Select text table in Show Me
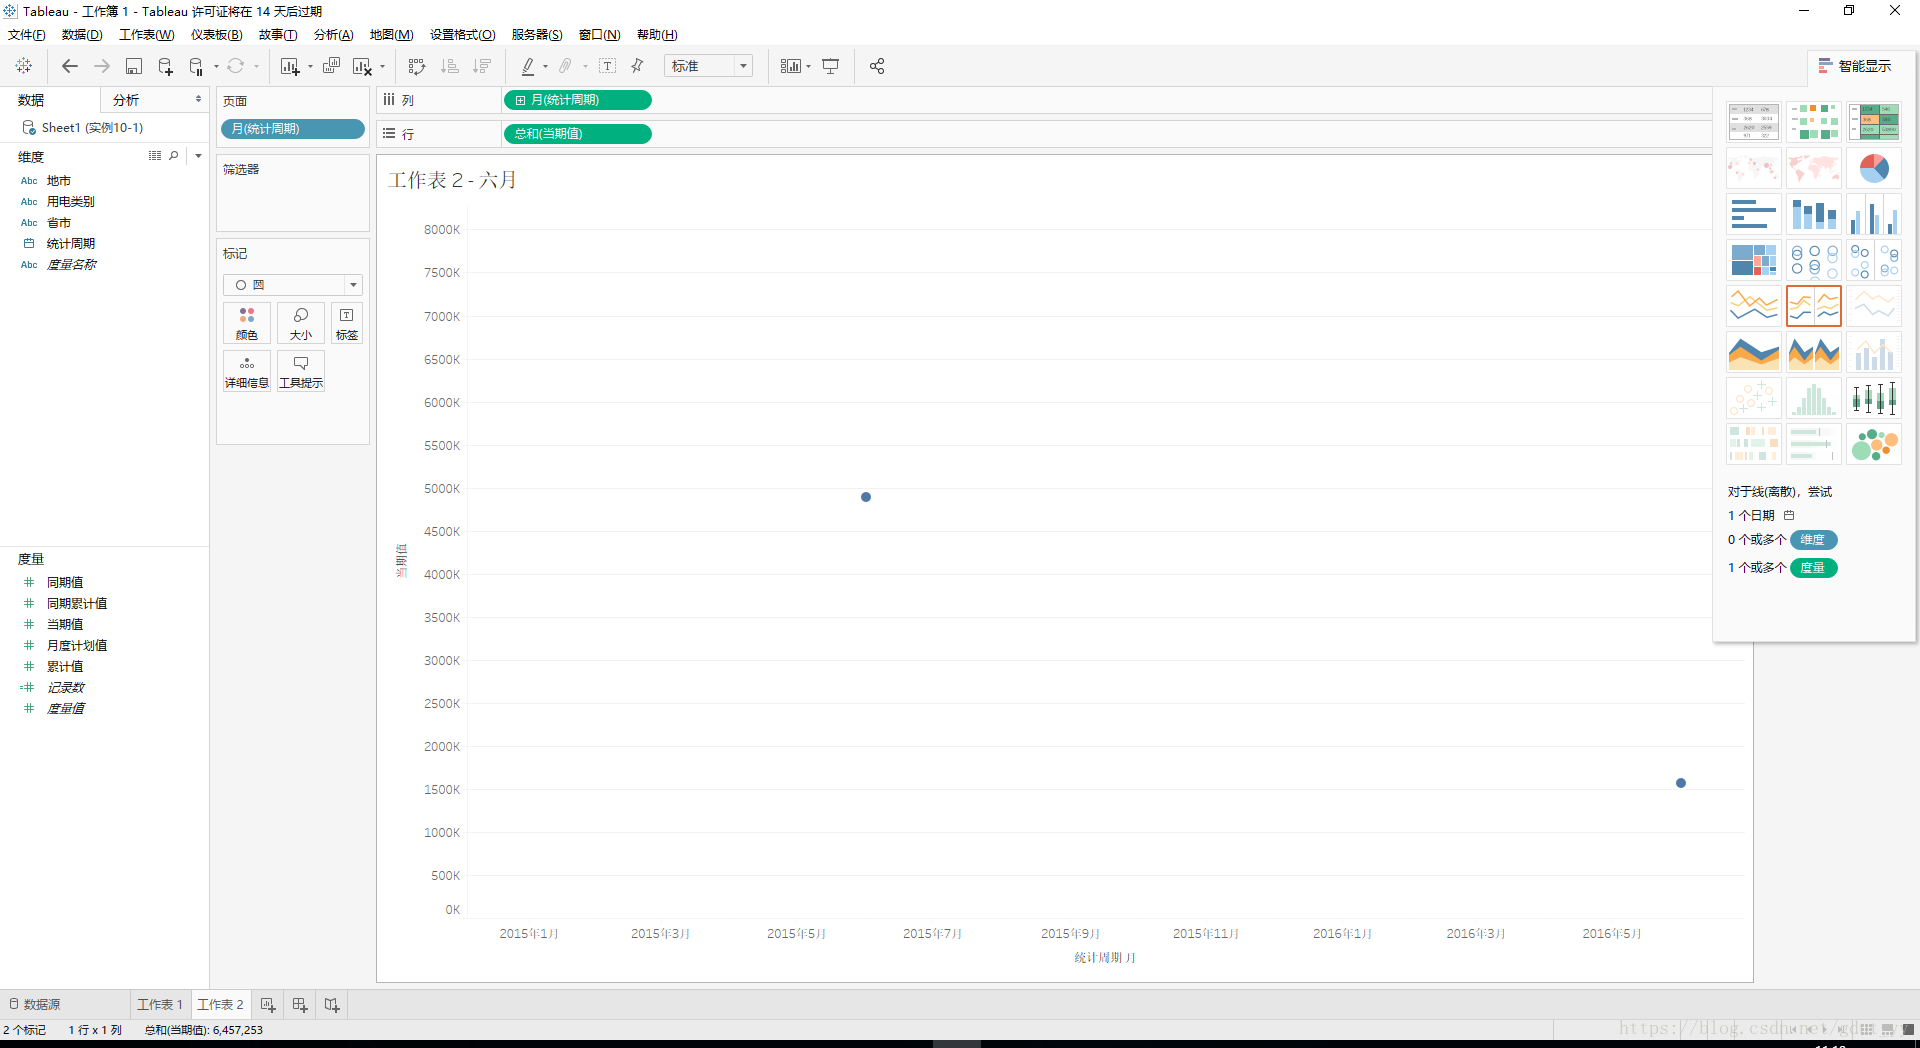The width and height of the screenshot is (1920, 1048). pos(1754,122)
